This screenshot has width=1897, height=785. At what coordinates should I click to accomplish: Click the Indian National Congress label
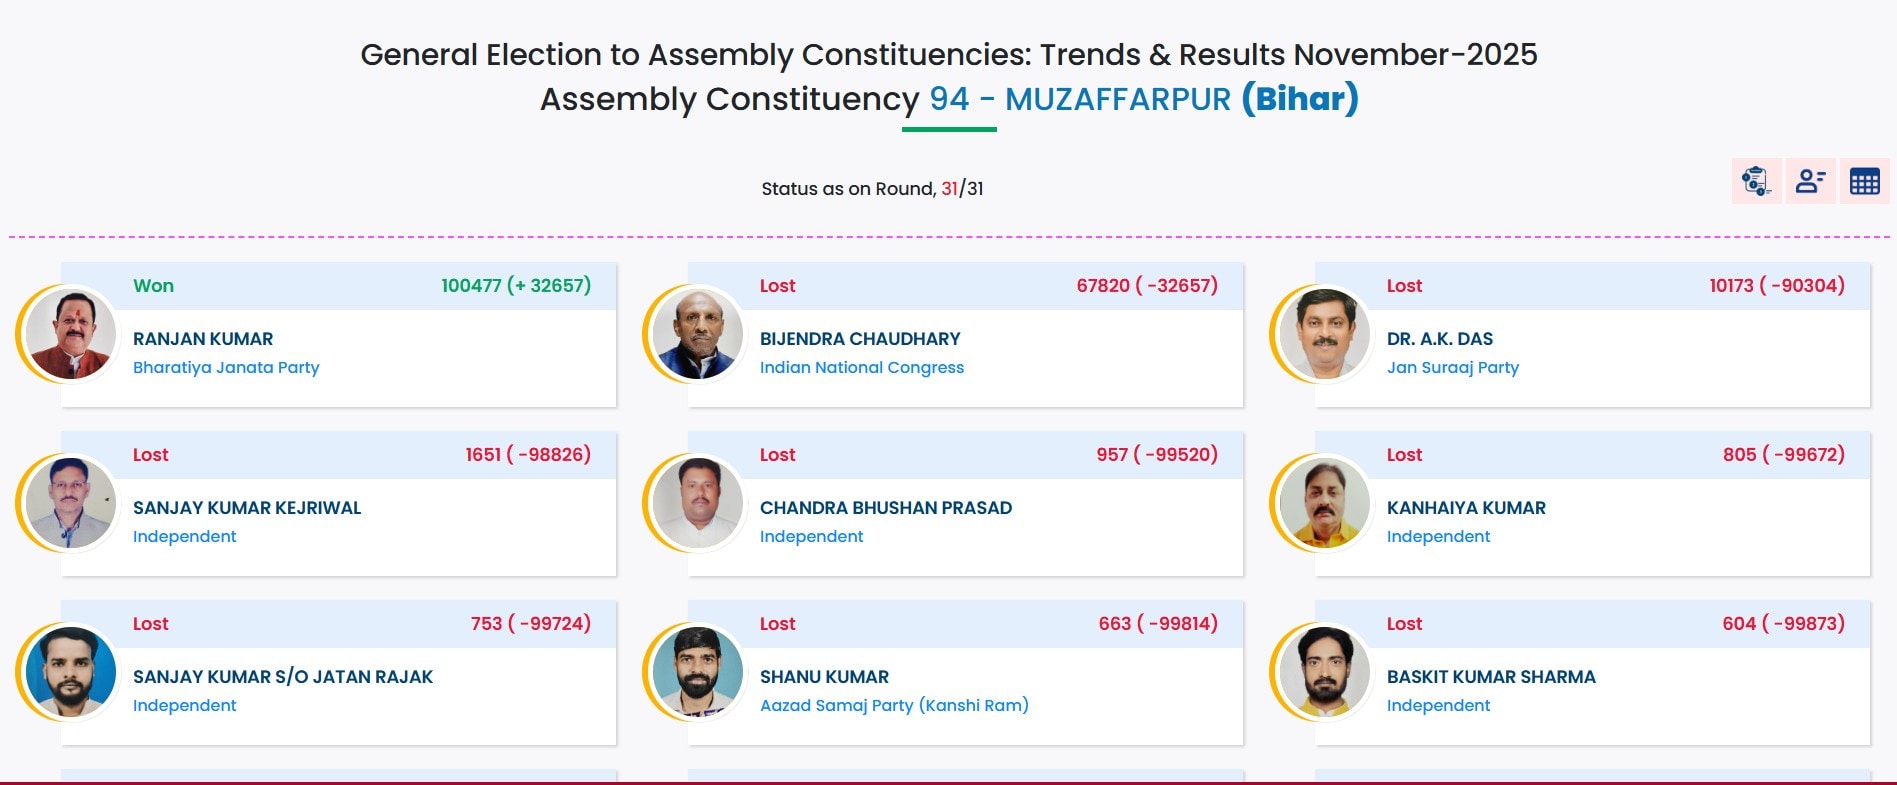pos(861,367)
